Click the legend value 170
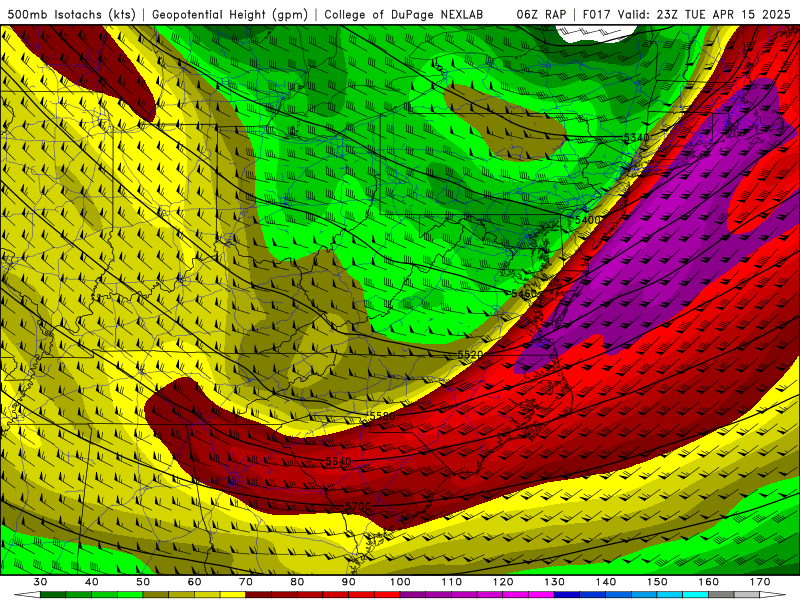 (x=760, y=582)
